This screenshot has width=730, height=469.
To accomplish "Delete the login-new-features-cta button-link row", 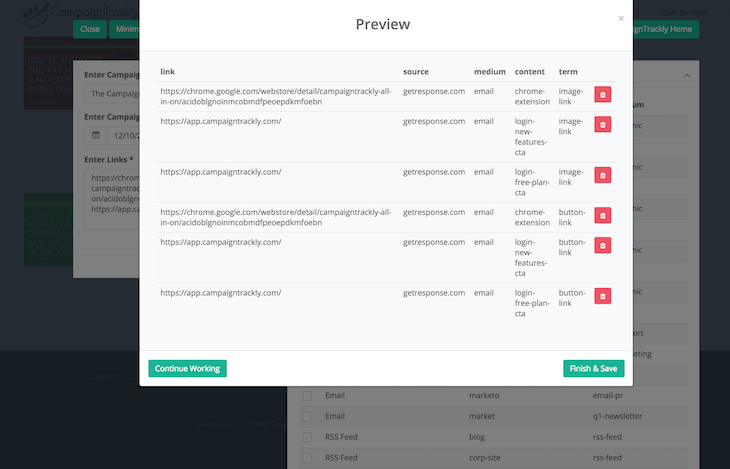I will coord(602,245).
